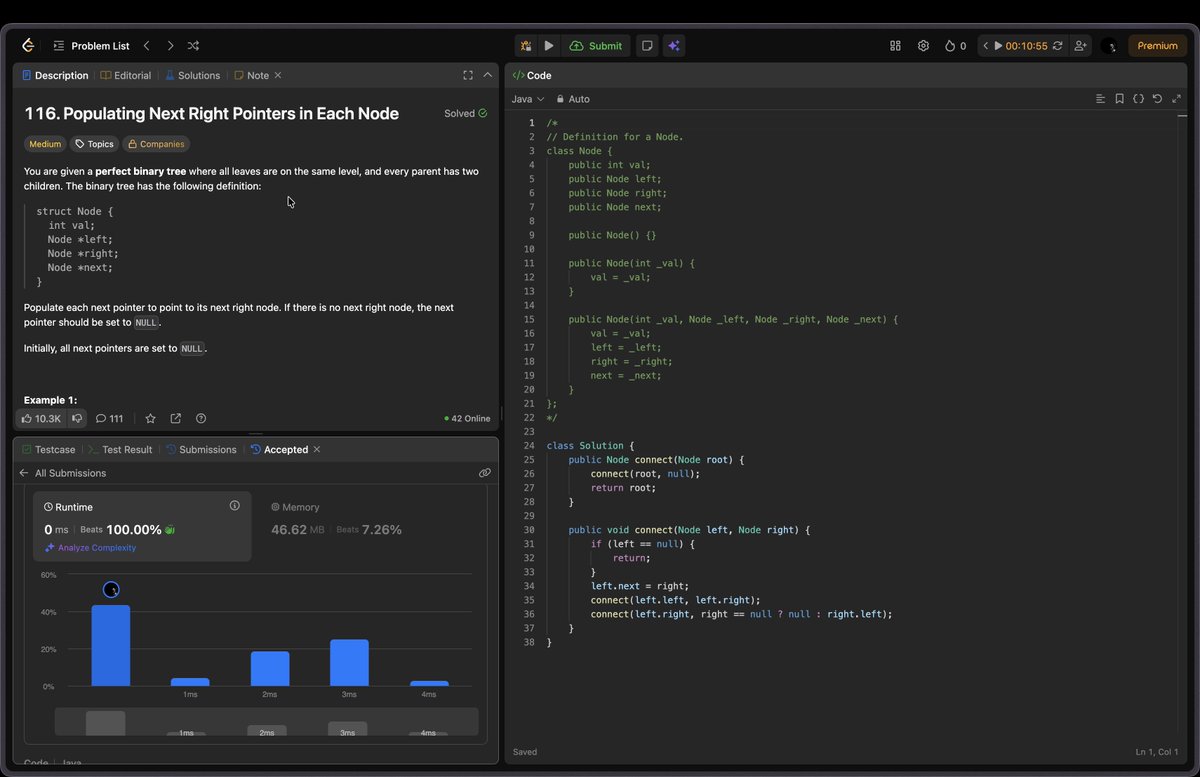
Task: Expand the Topics section
Action: click(x=94, y=143)
